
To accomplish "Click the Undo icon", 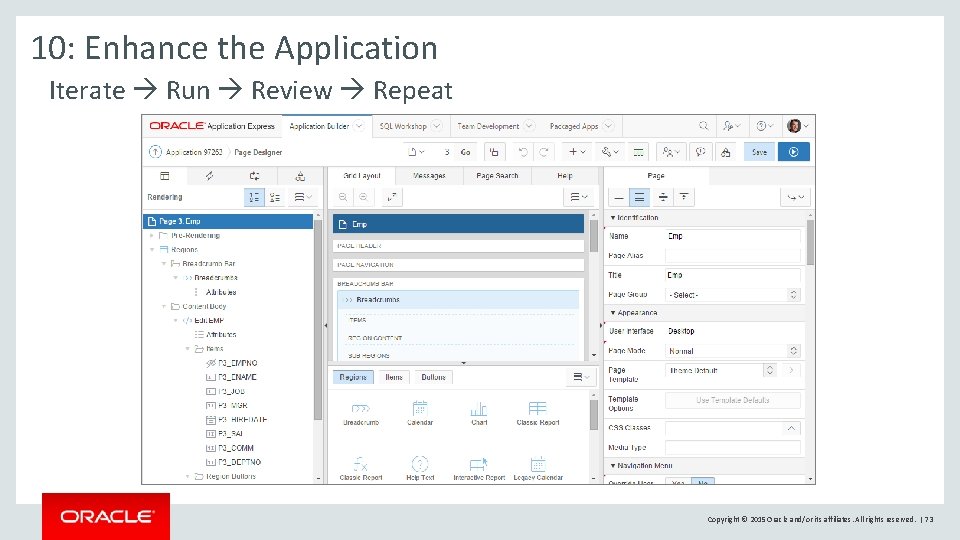I will 523,152.
